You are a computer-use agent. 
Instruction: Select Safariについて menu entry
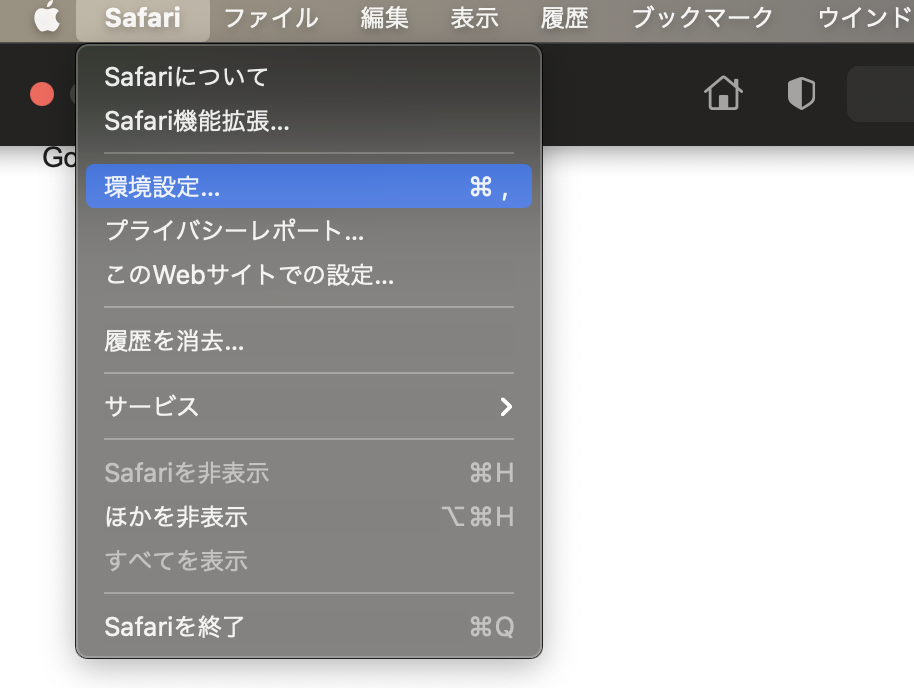point(309,77)
